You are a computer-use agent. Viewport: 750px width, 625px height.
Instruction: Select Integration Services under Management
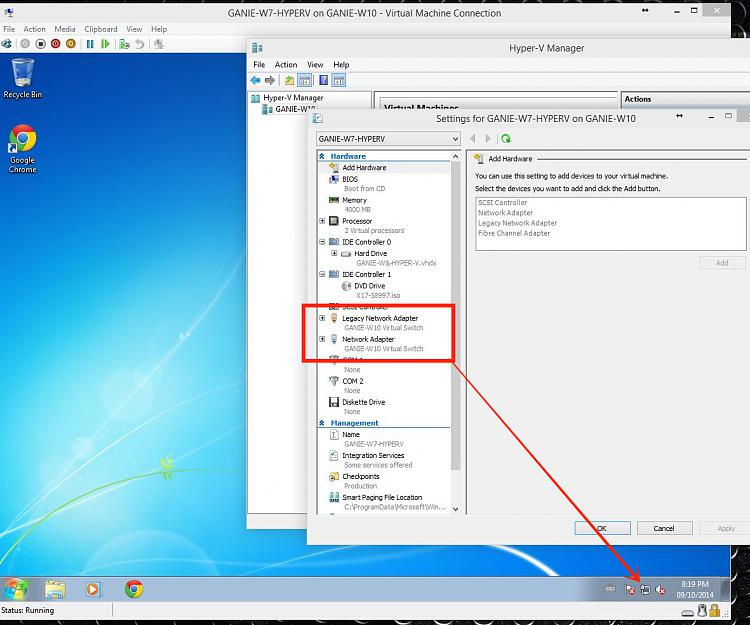click(373, 455)
